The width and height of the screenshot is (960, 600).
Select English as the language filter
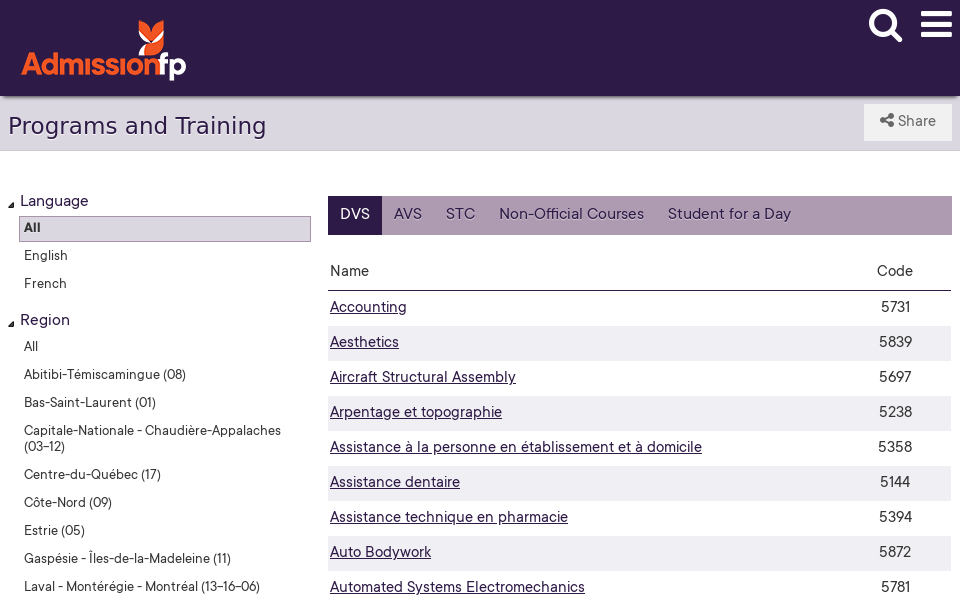click(45, 256)
